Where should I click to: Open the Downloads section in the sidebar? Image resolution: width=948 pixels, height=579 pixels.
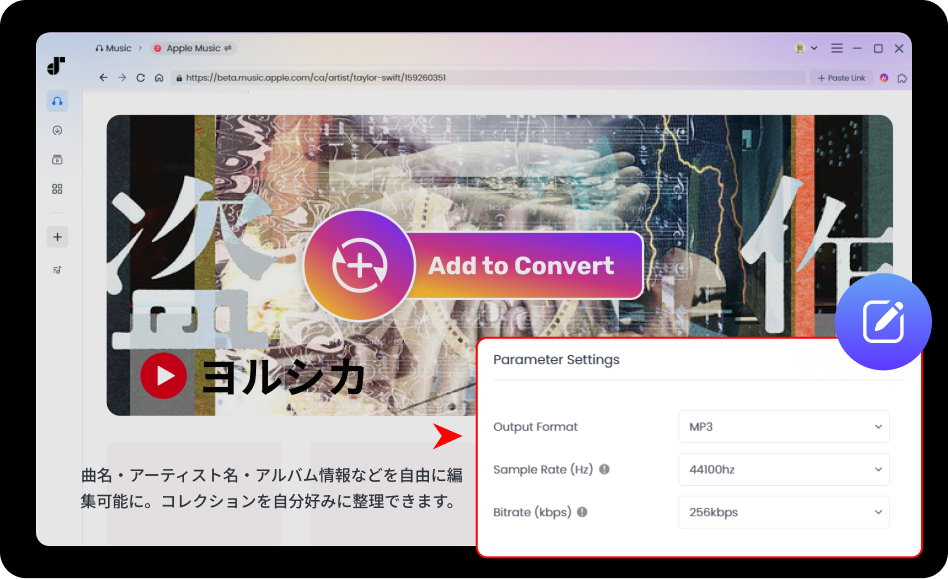57,130
